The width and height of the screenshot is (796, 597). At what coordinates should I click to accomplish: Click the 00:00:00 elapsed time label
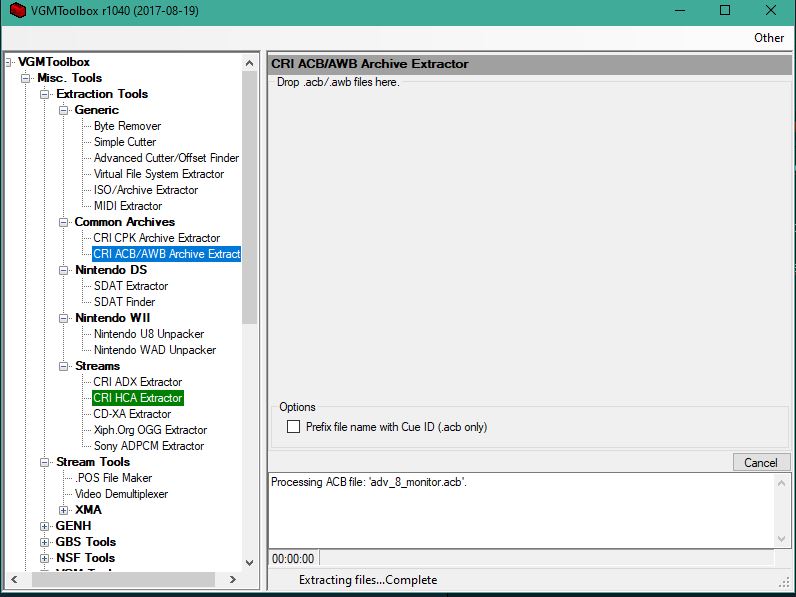(293, 559)
